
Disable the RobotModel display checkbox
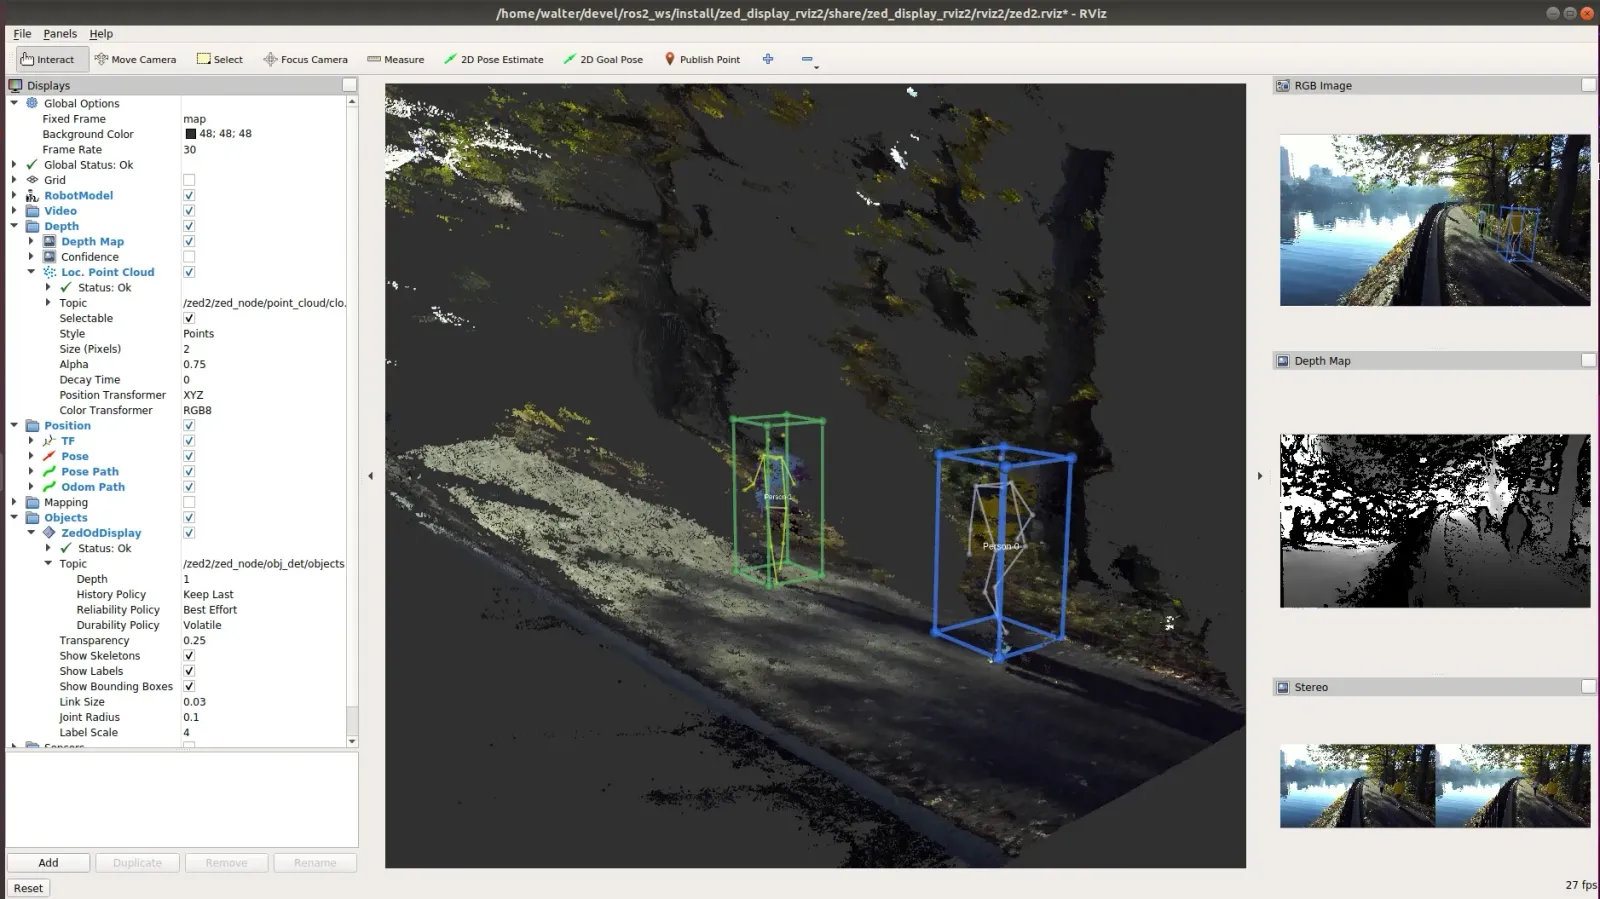[x=189, y=196]
